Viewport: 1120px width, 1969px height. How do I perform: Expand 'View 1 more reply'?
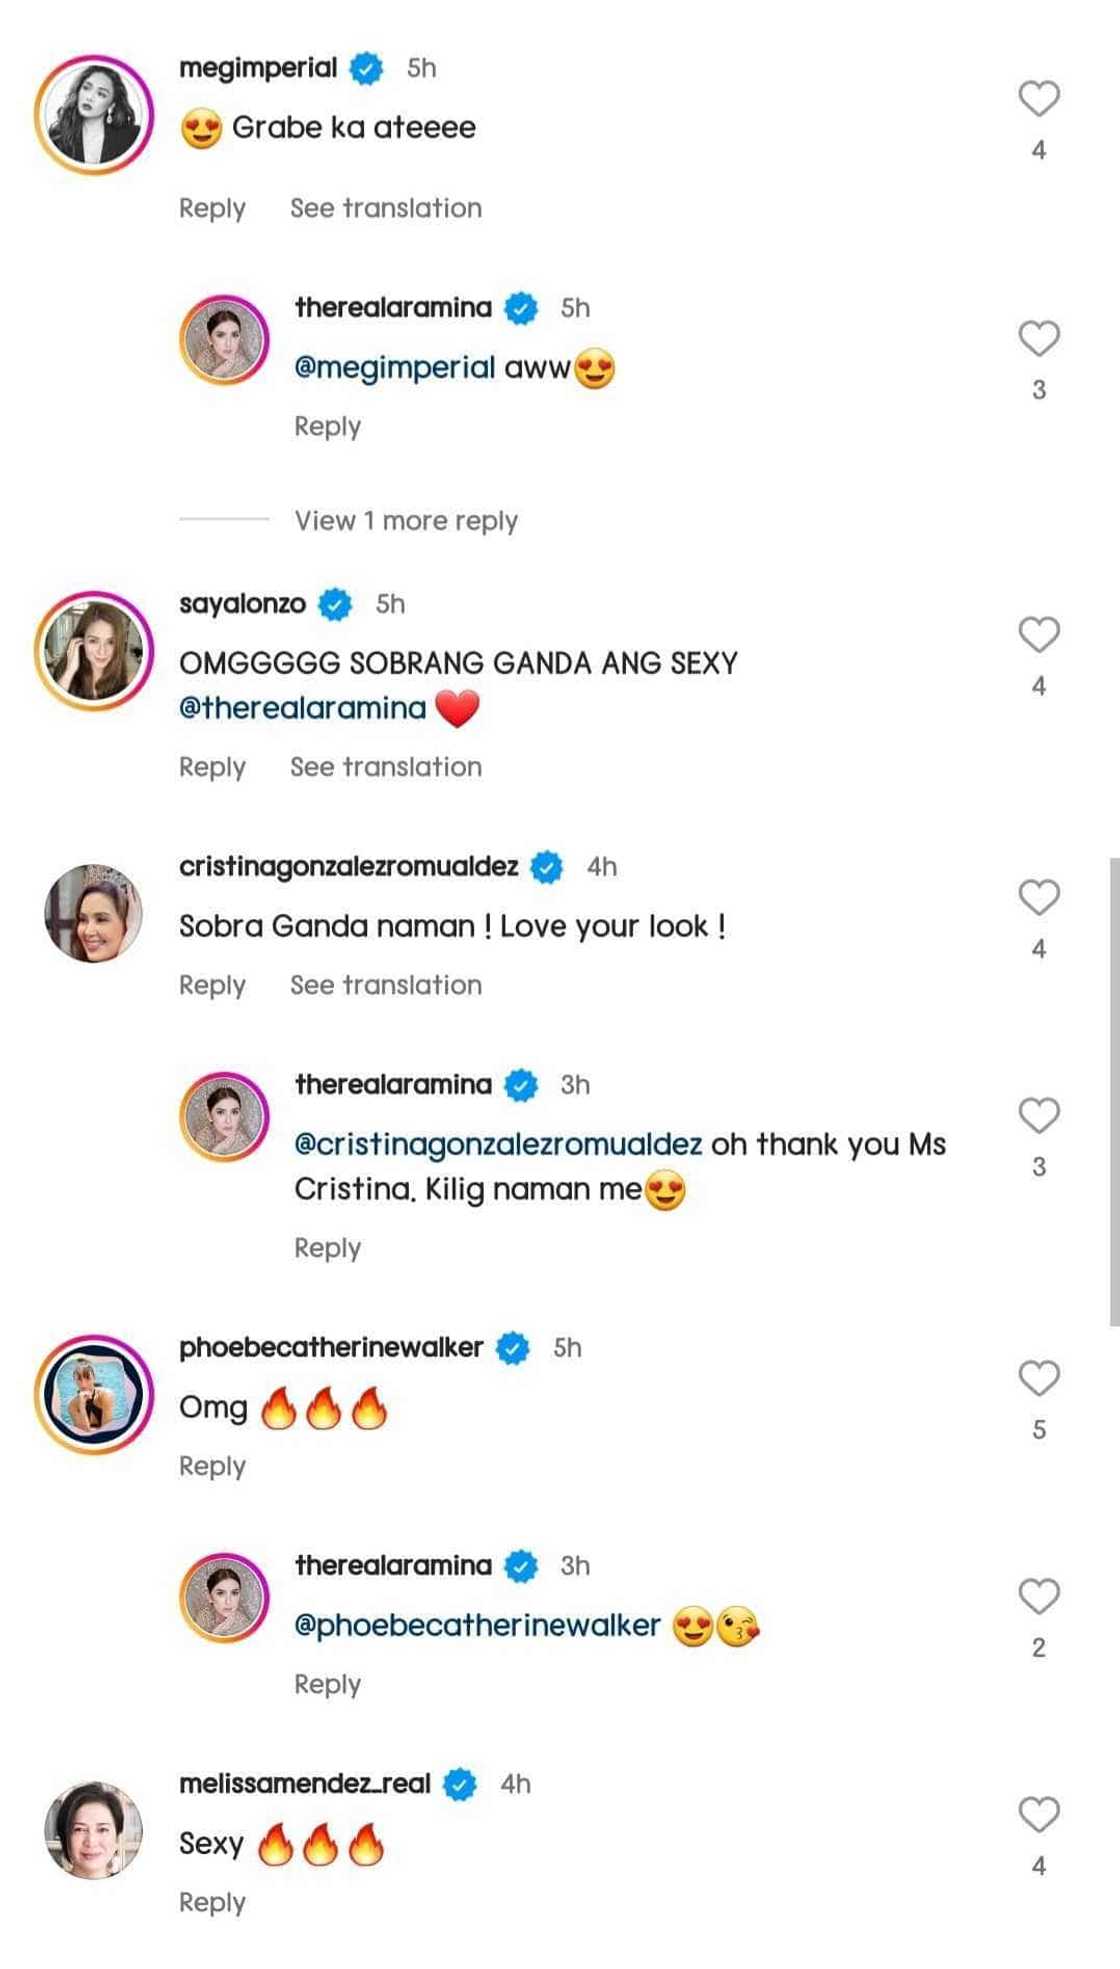click(405, 521)
